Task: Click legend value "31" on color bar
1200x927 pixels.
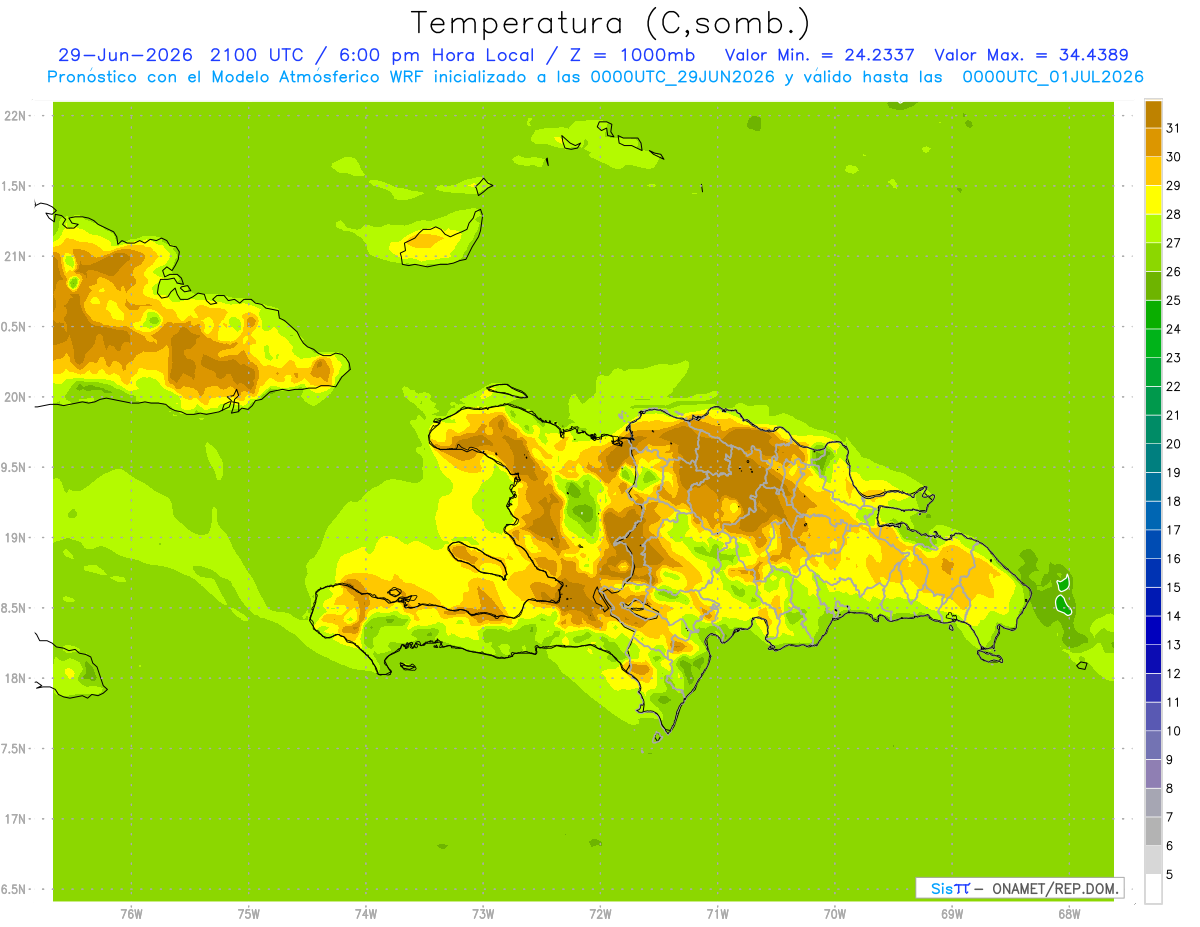Action: (1173, 127)
